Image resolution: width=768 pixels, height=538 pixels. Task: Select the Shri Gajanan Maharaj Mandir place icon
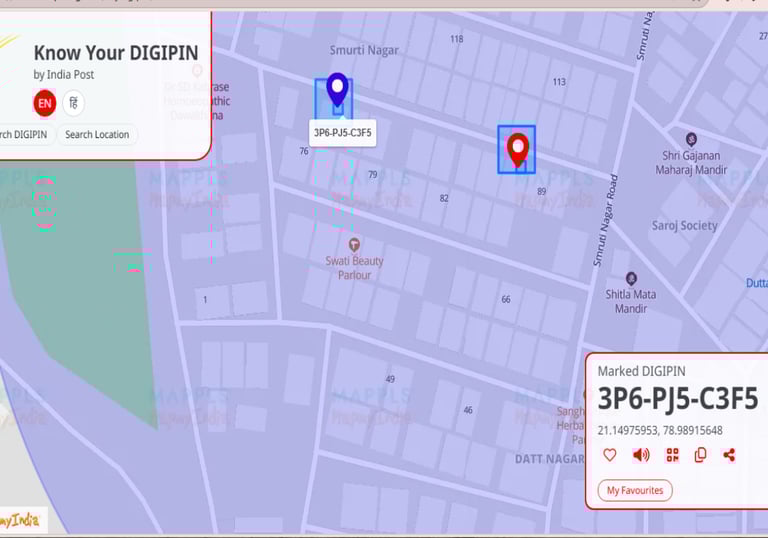click(x=691, y=140)
